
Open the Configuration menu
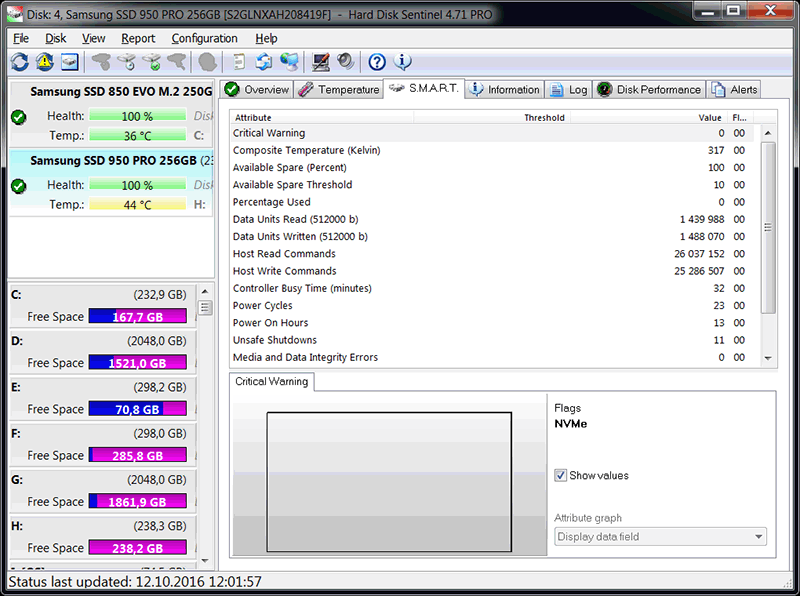click(205, 39)
